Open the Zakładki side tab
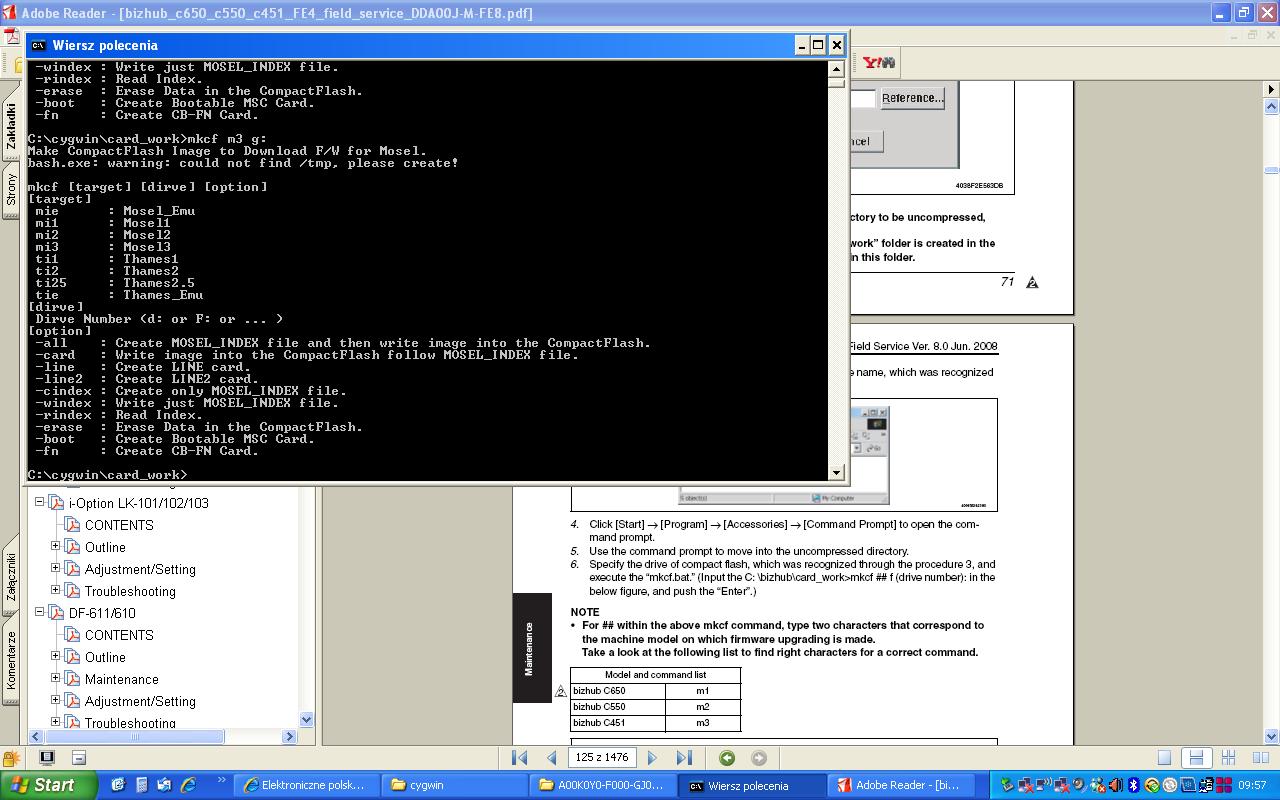This screenshot has width=1280, height=800. (11, 126)
